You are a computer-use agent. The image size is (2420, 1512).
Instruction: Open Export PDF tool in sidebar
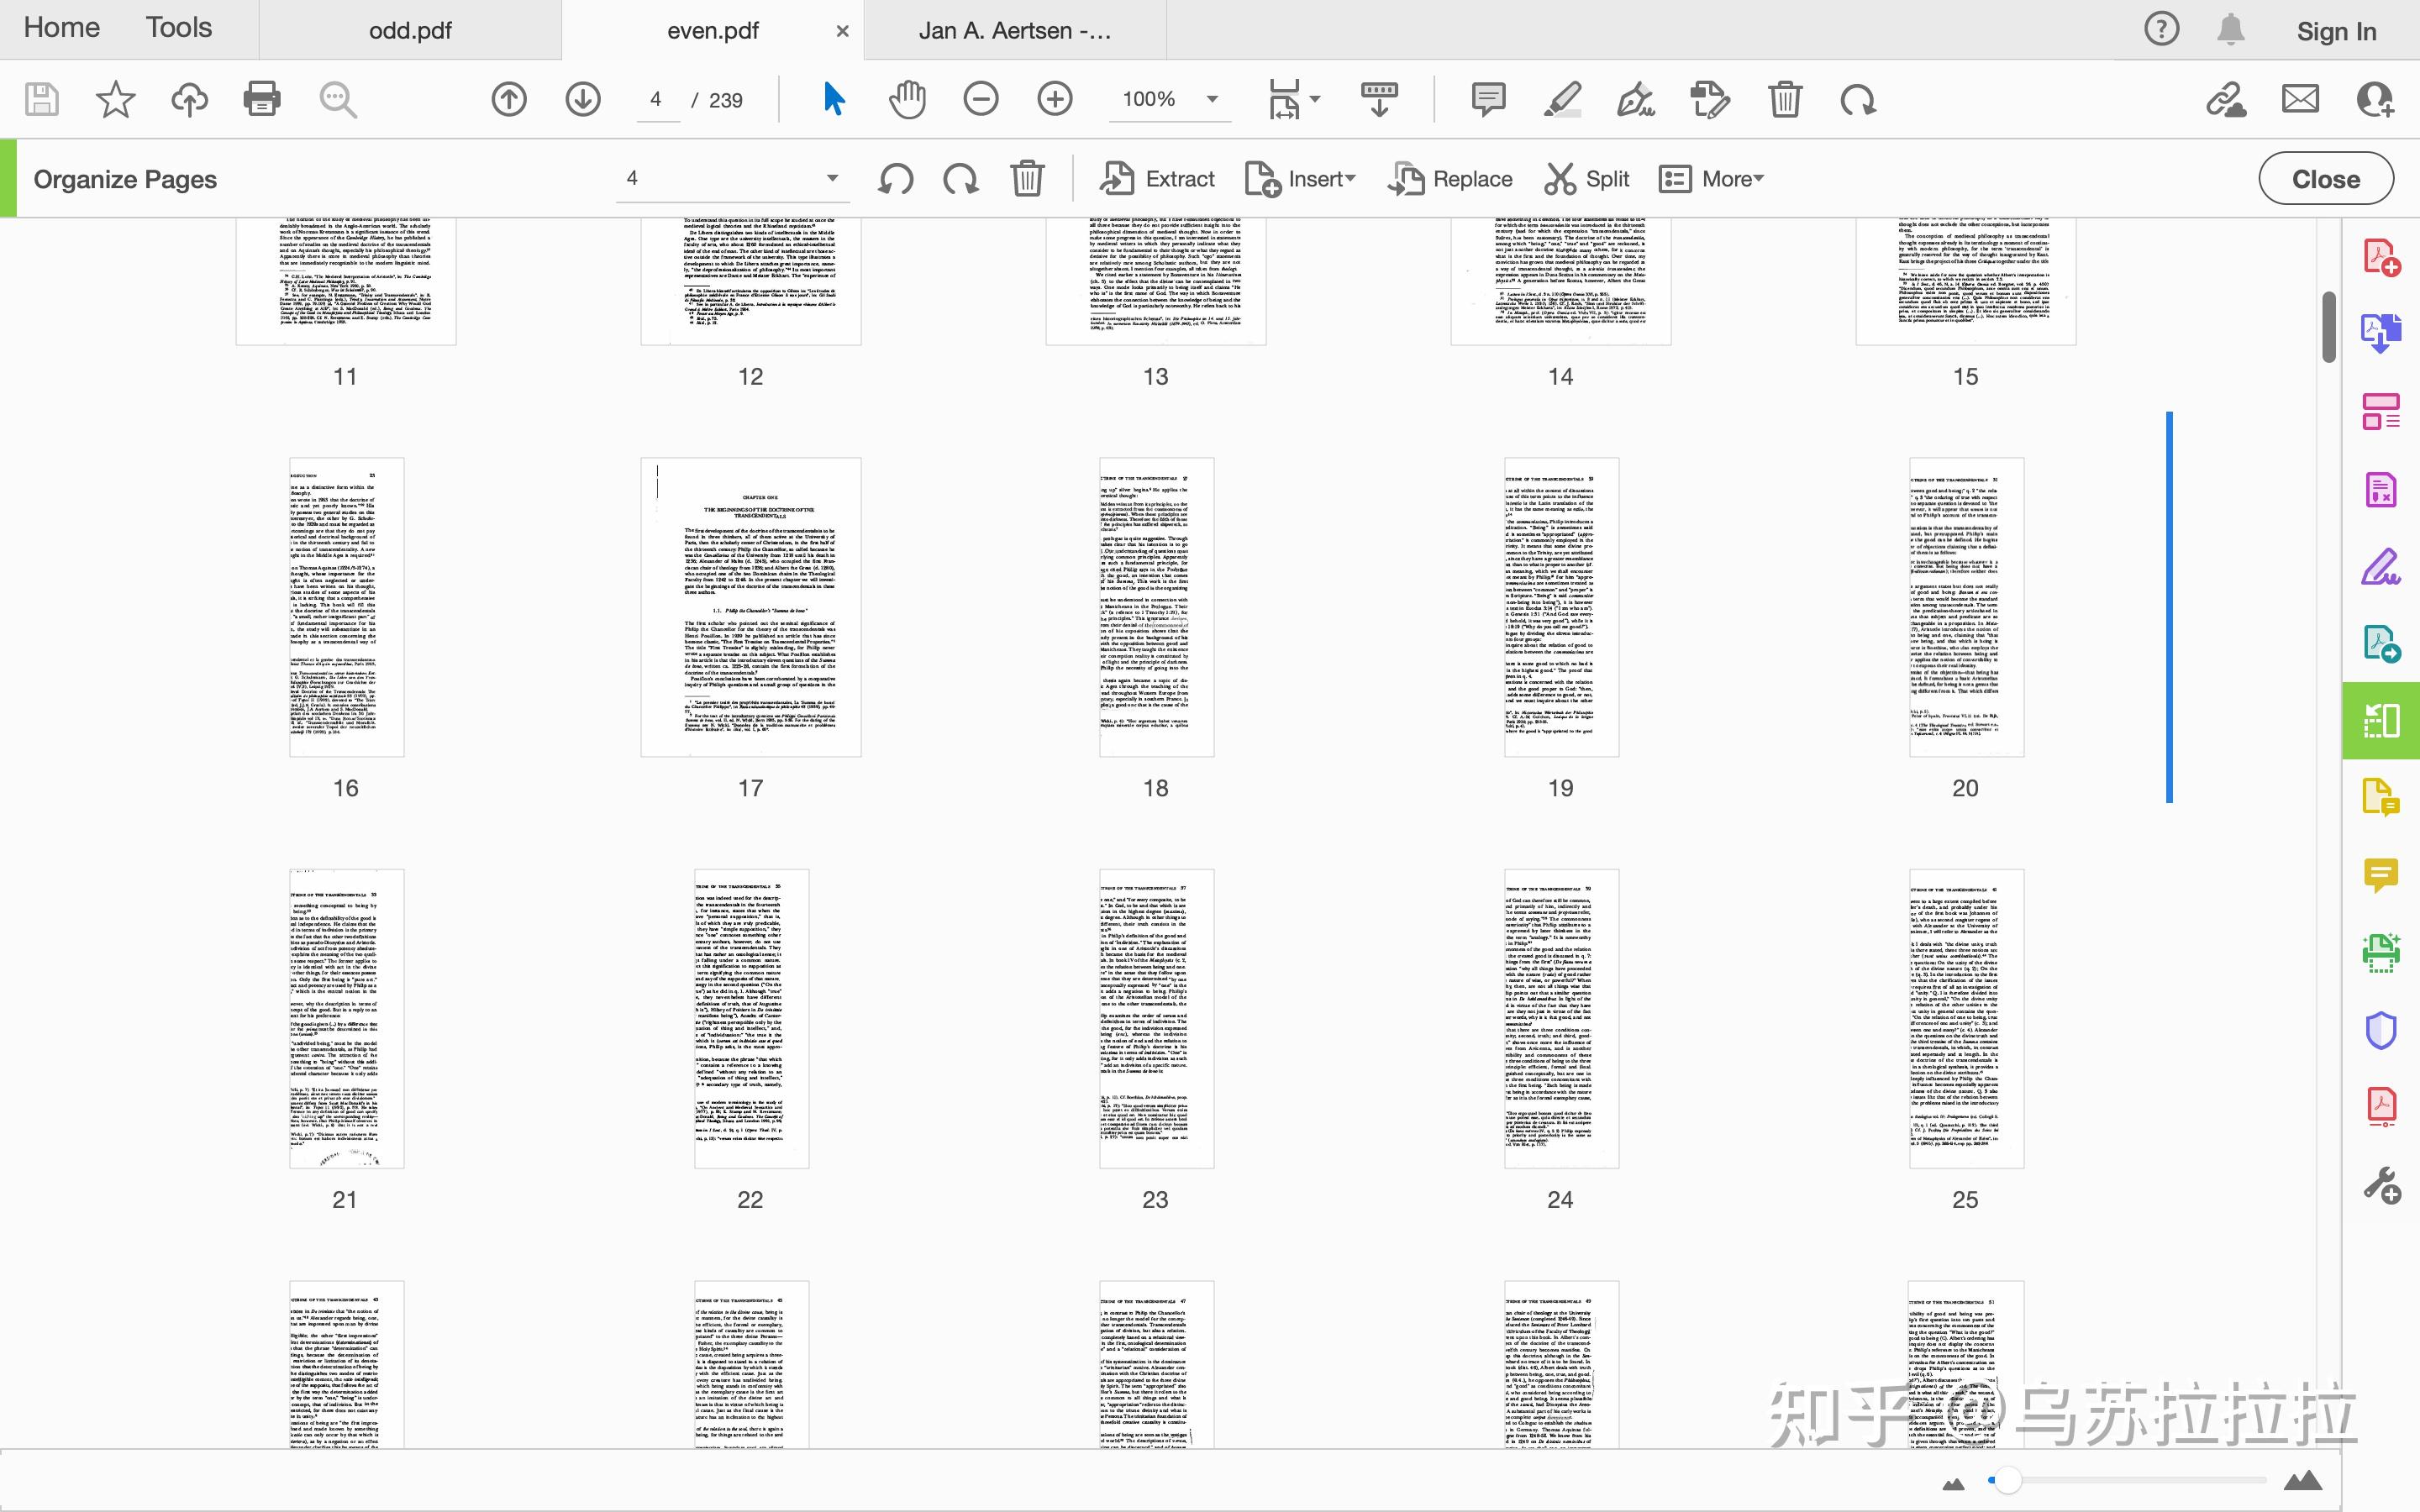click(x=2381, y=333)
